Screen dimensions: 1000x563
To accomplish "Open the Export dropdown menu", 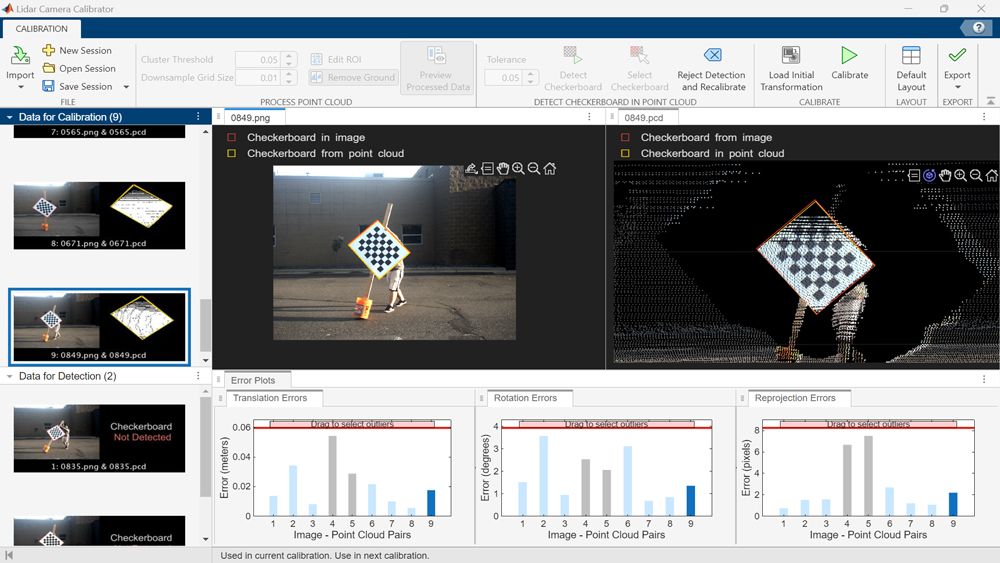I will click(957, 87).
